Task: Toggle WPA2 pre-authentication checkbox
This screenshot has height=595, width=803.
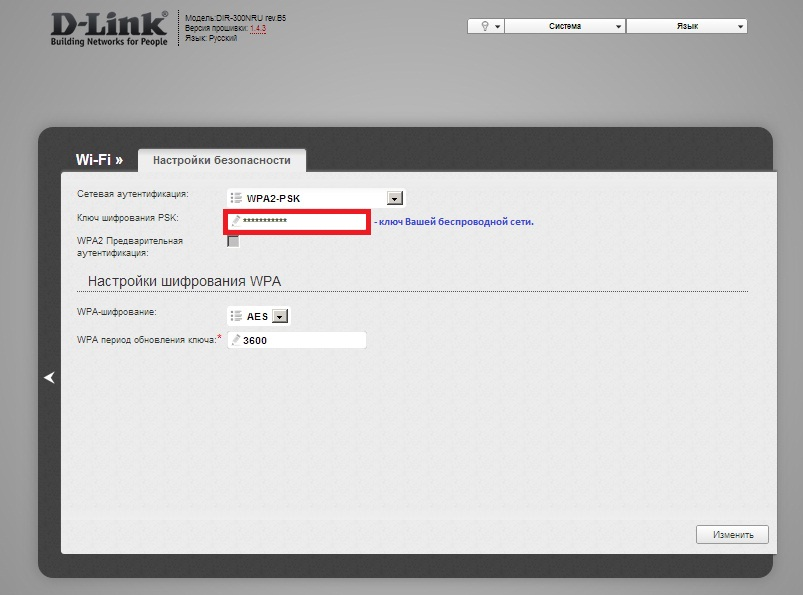Action: (233, 241)
